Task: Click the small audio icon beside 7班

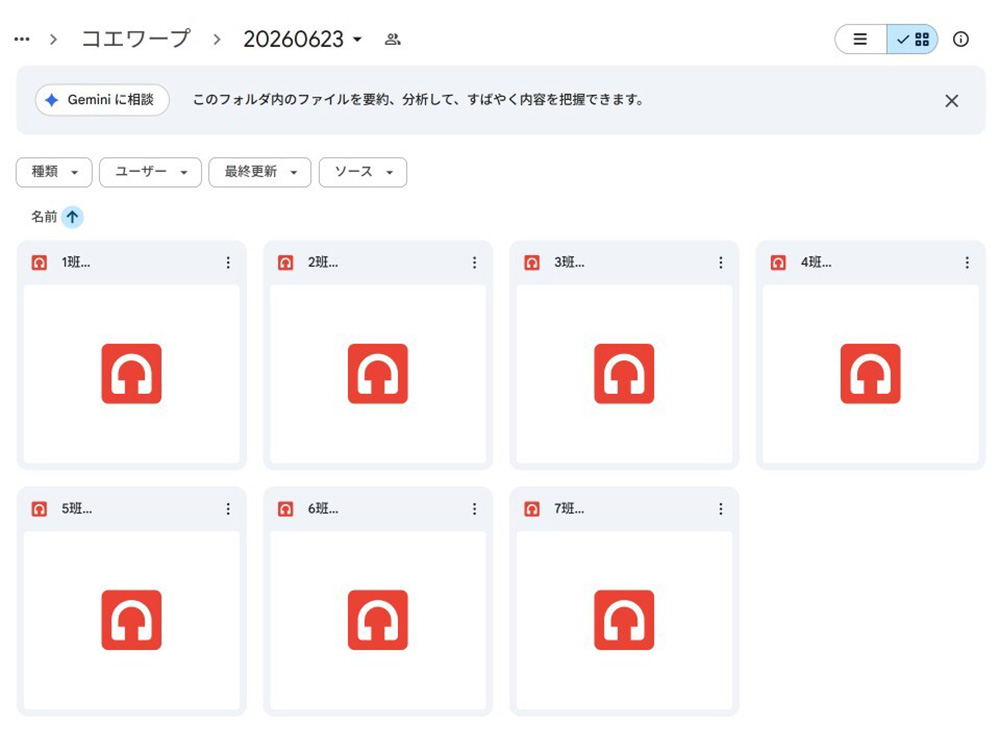Action: click(532, 509)
